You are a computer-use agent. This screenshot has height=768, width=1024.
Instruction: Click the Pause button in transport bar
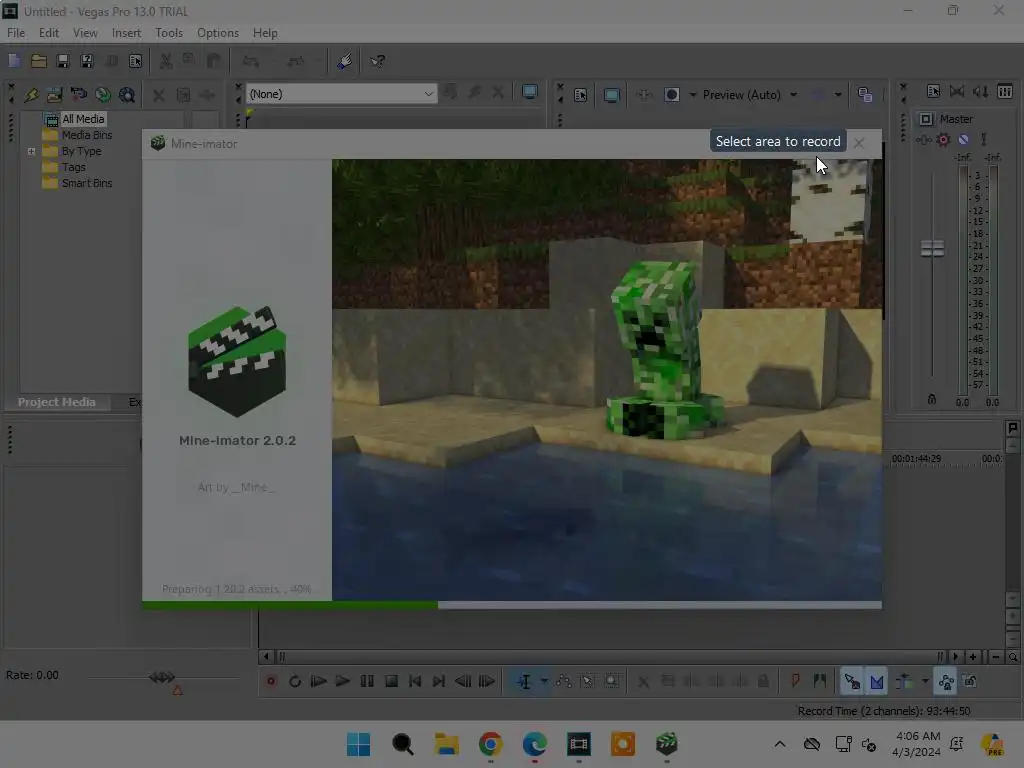[367, 681]
